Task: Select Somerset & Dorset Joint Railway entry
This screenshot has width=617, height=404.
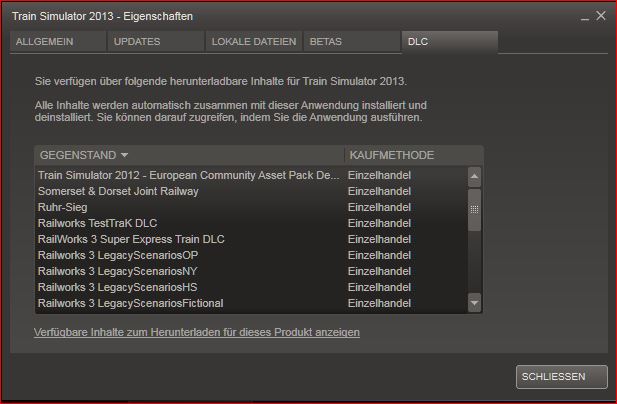Action: (x=251, y=192)
